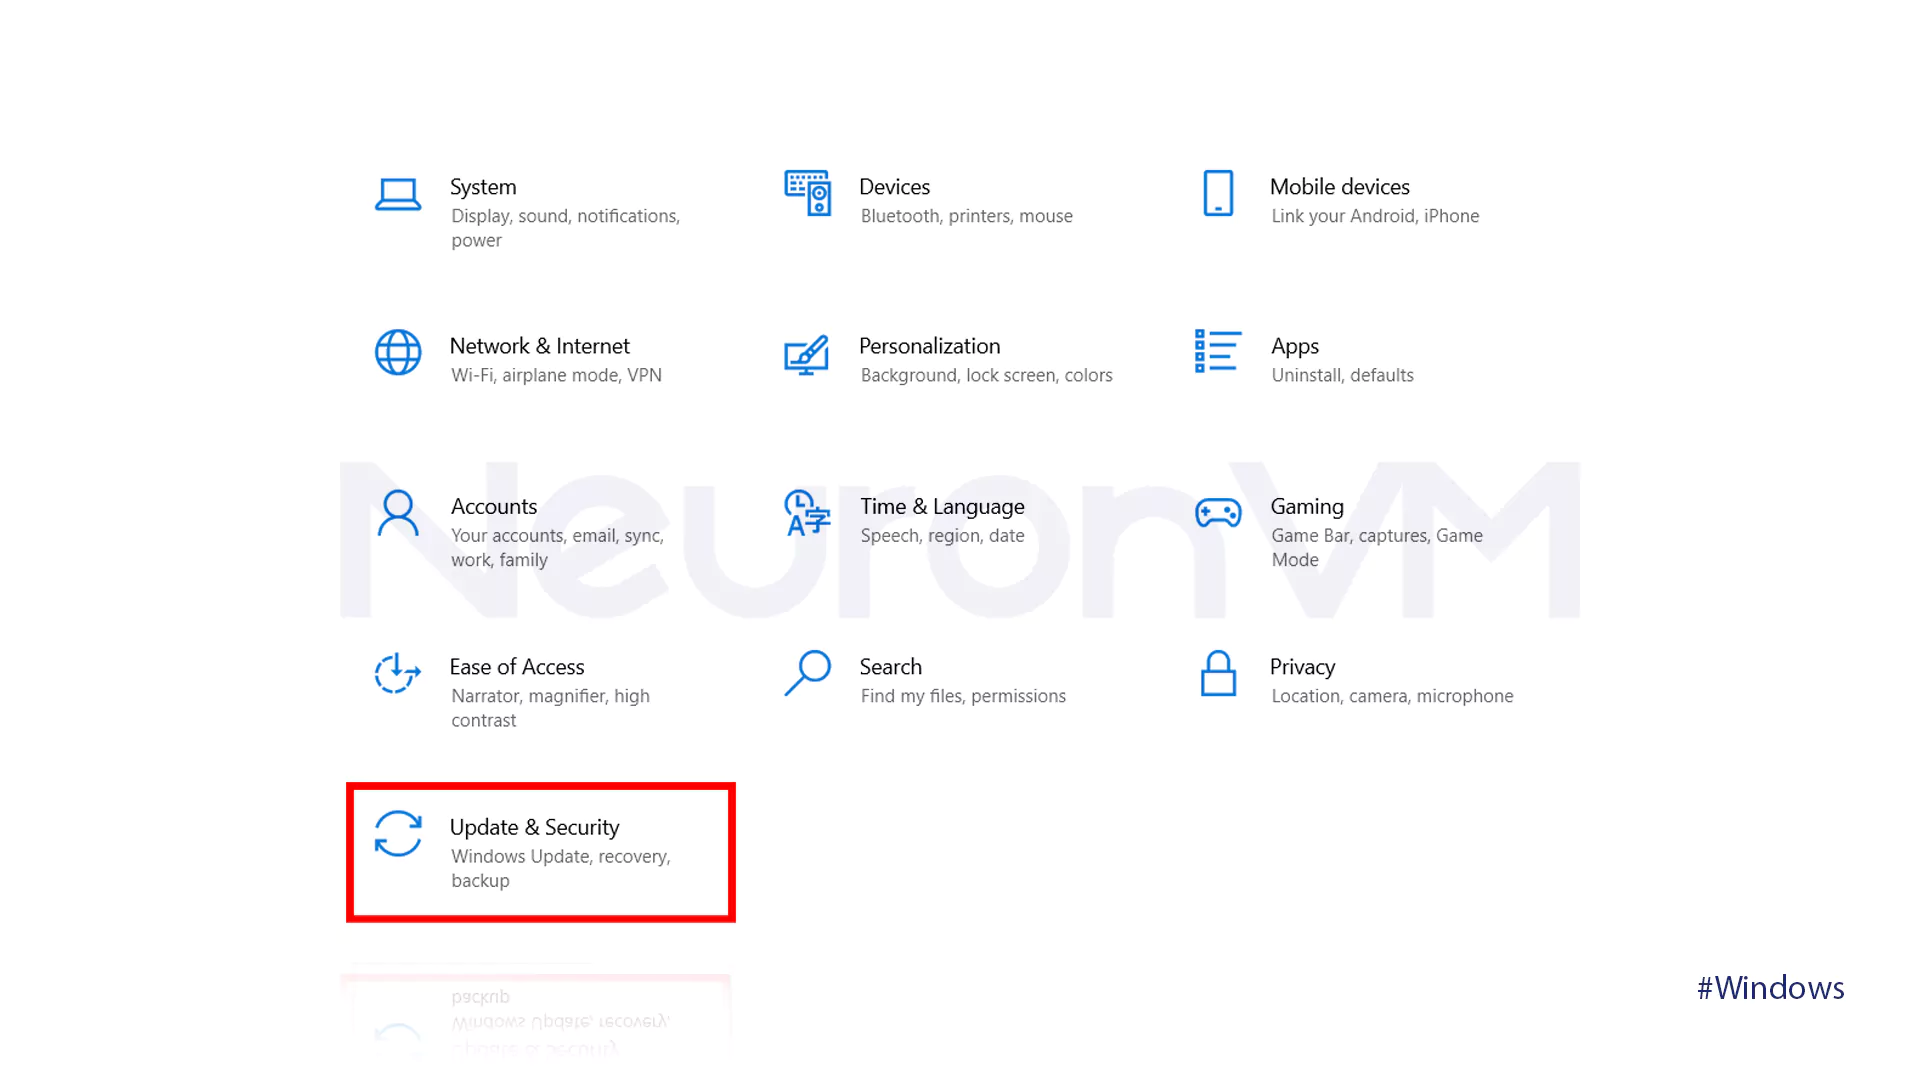Image resolution: width=1920 pixels, height=1080 pixels.
Task: Click 'Location, camera, microphone' text
Action: click(1392, 696)
